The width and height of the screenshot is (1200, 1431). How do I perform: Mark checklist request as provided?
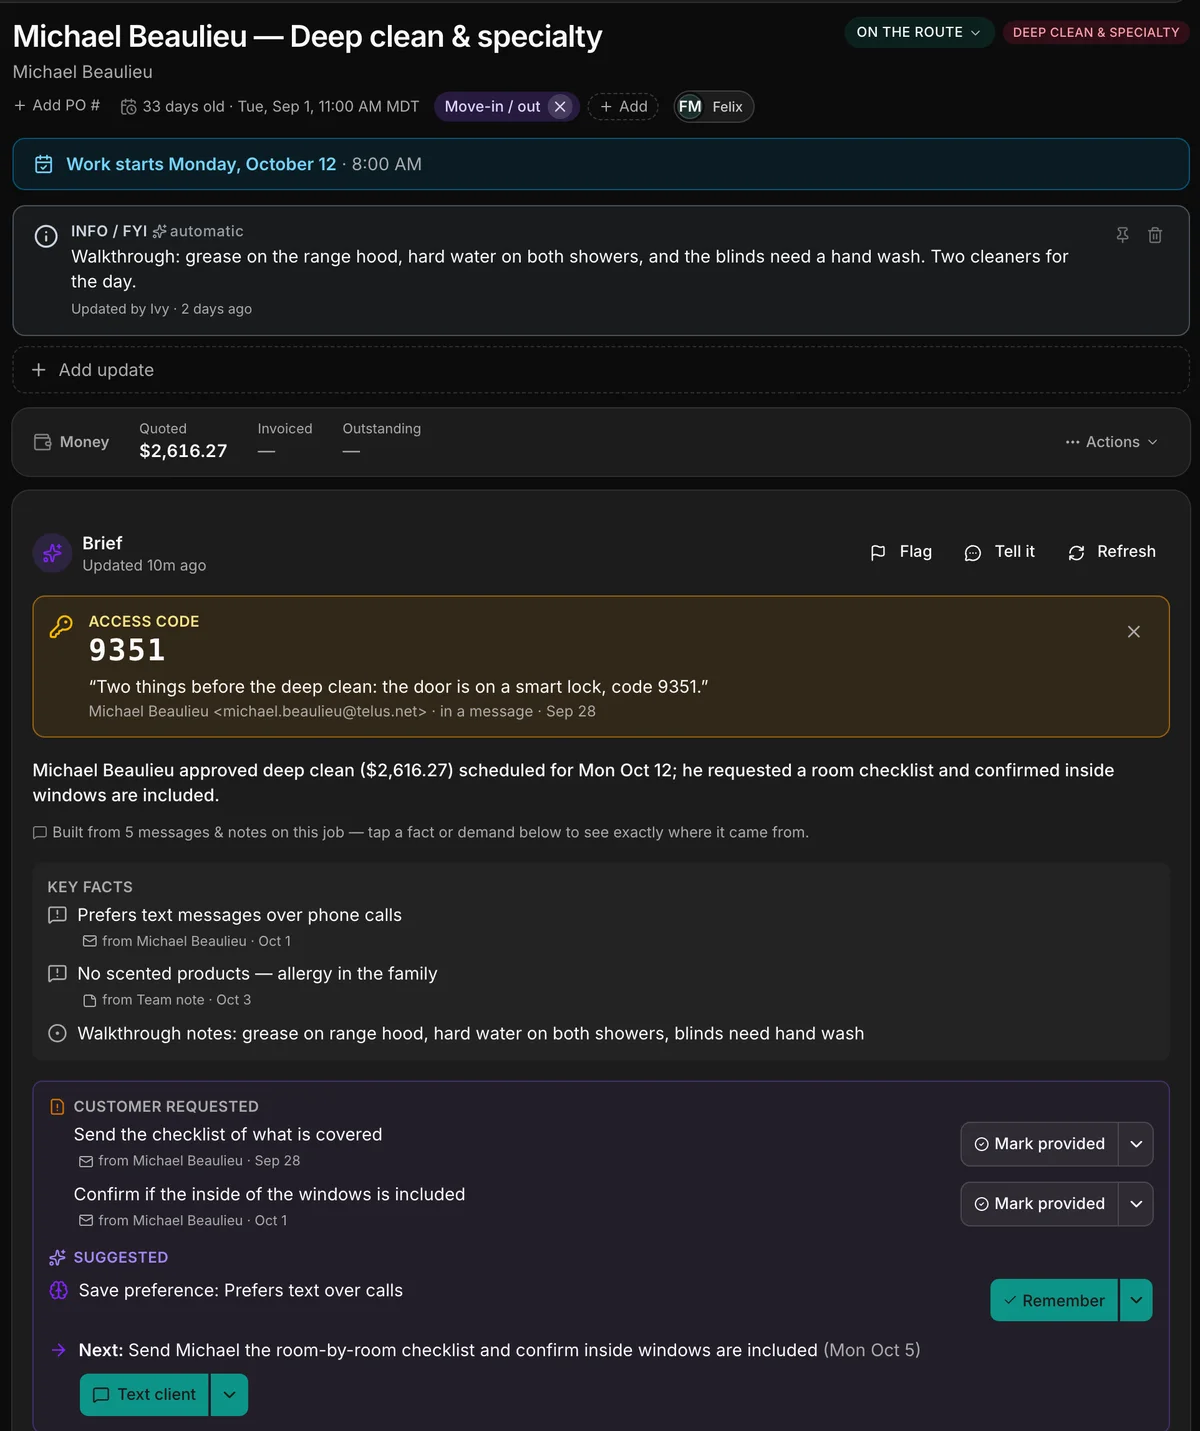(x=1039, y=1144)
